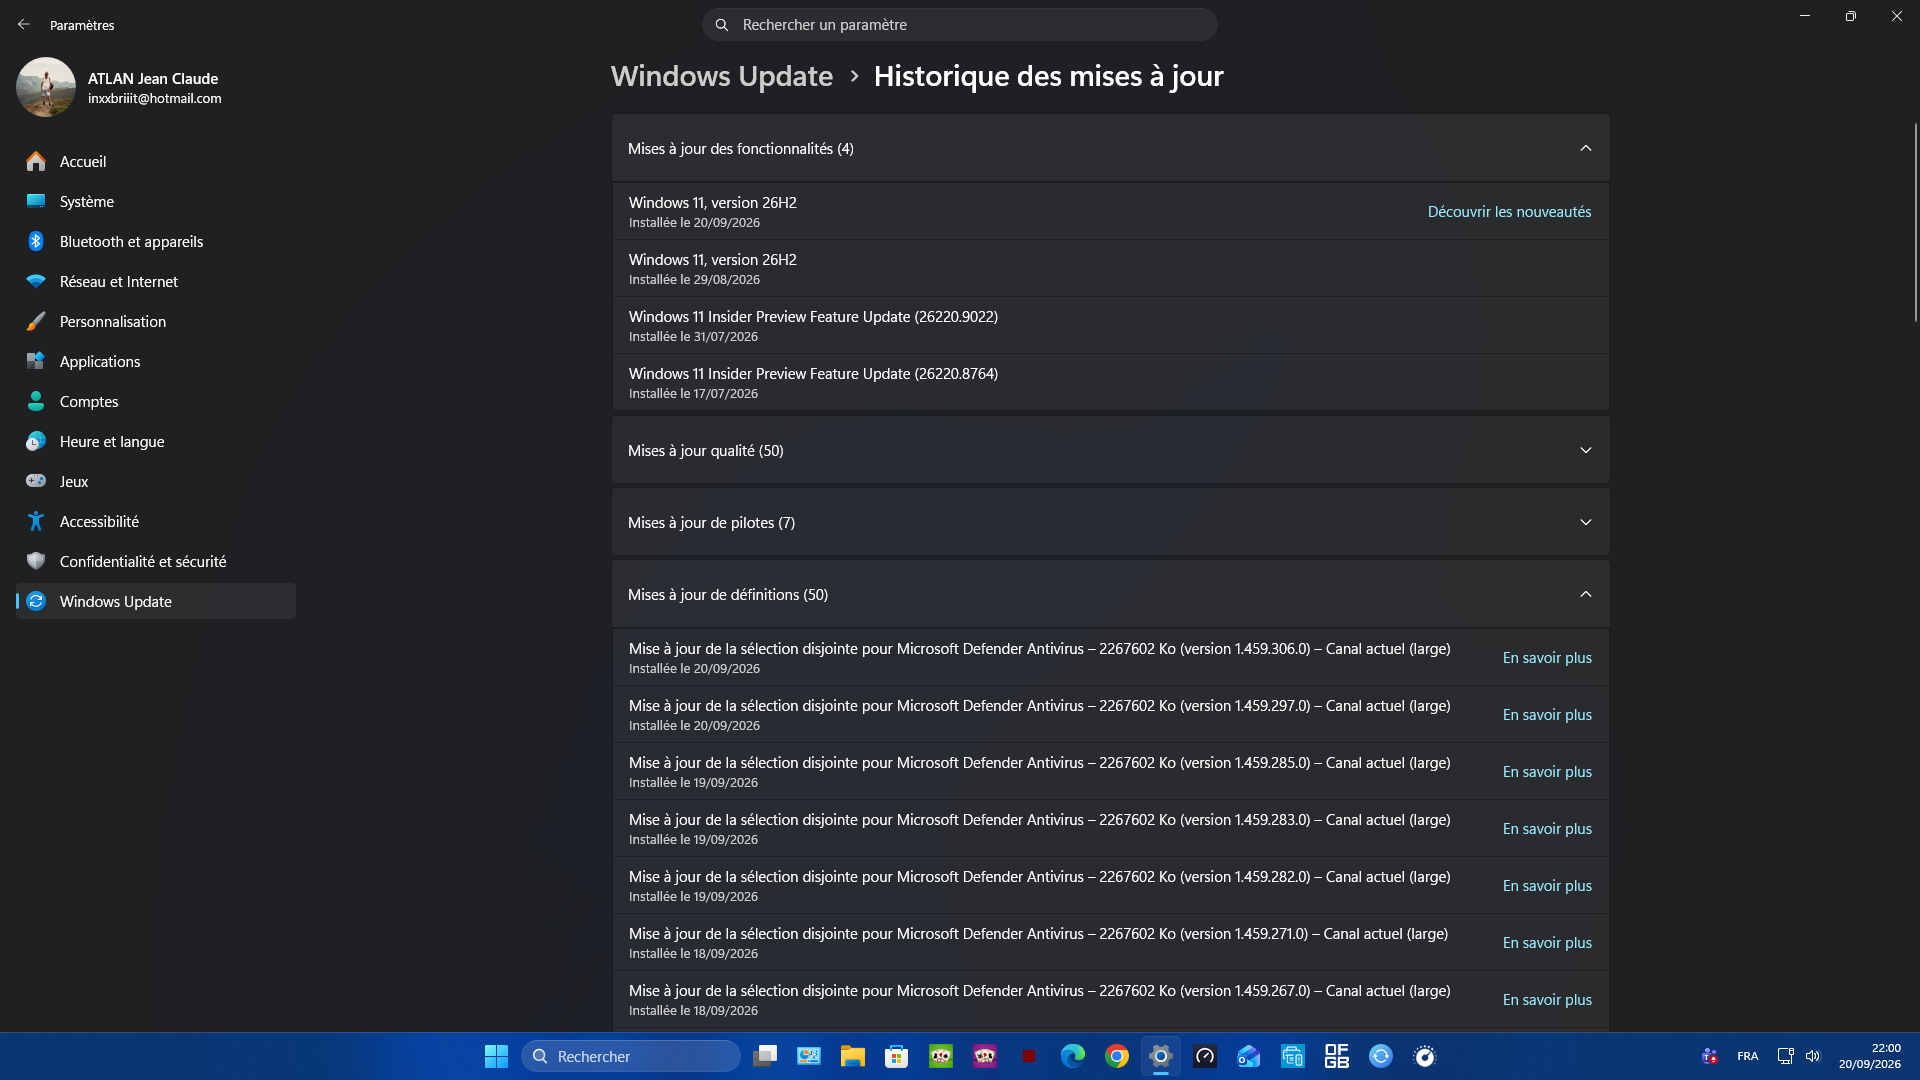
Task: Click the Task View icon on taskbar
Action: [765, 1056]
